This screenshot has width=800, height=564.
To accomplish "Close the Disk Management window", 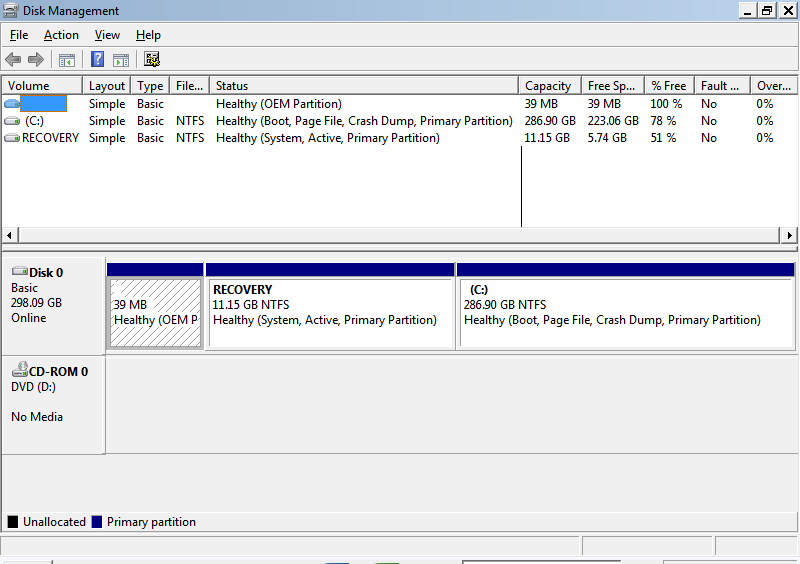I will pos(788,10).
